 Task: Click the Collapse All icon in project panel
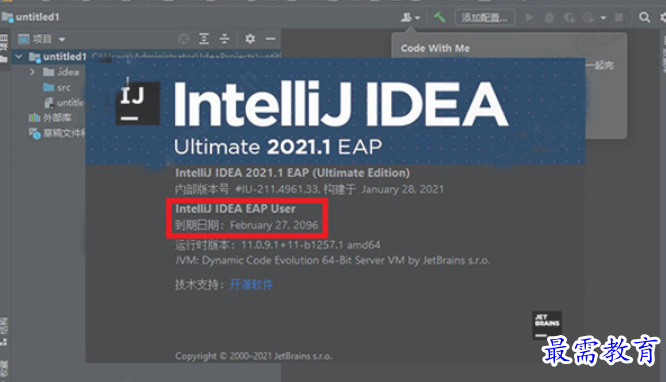pos(224,39)
